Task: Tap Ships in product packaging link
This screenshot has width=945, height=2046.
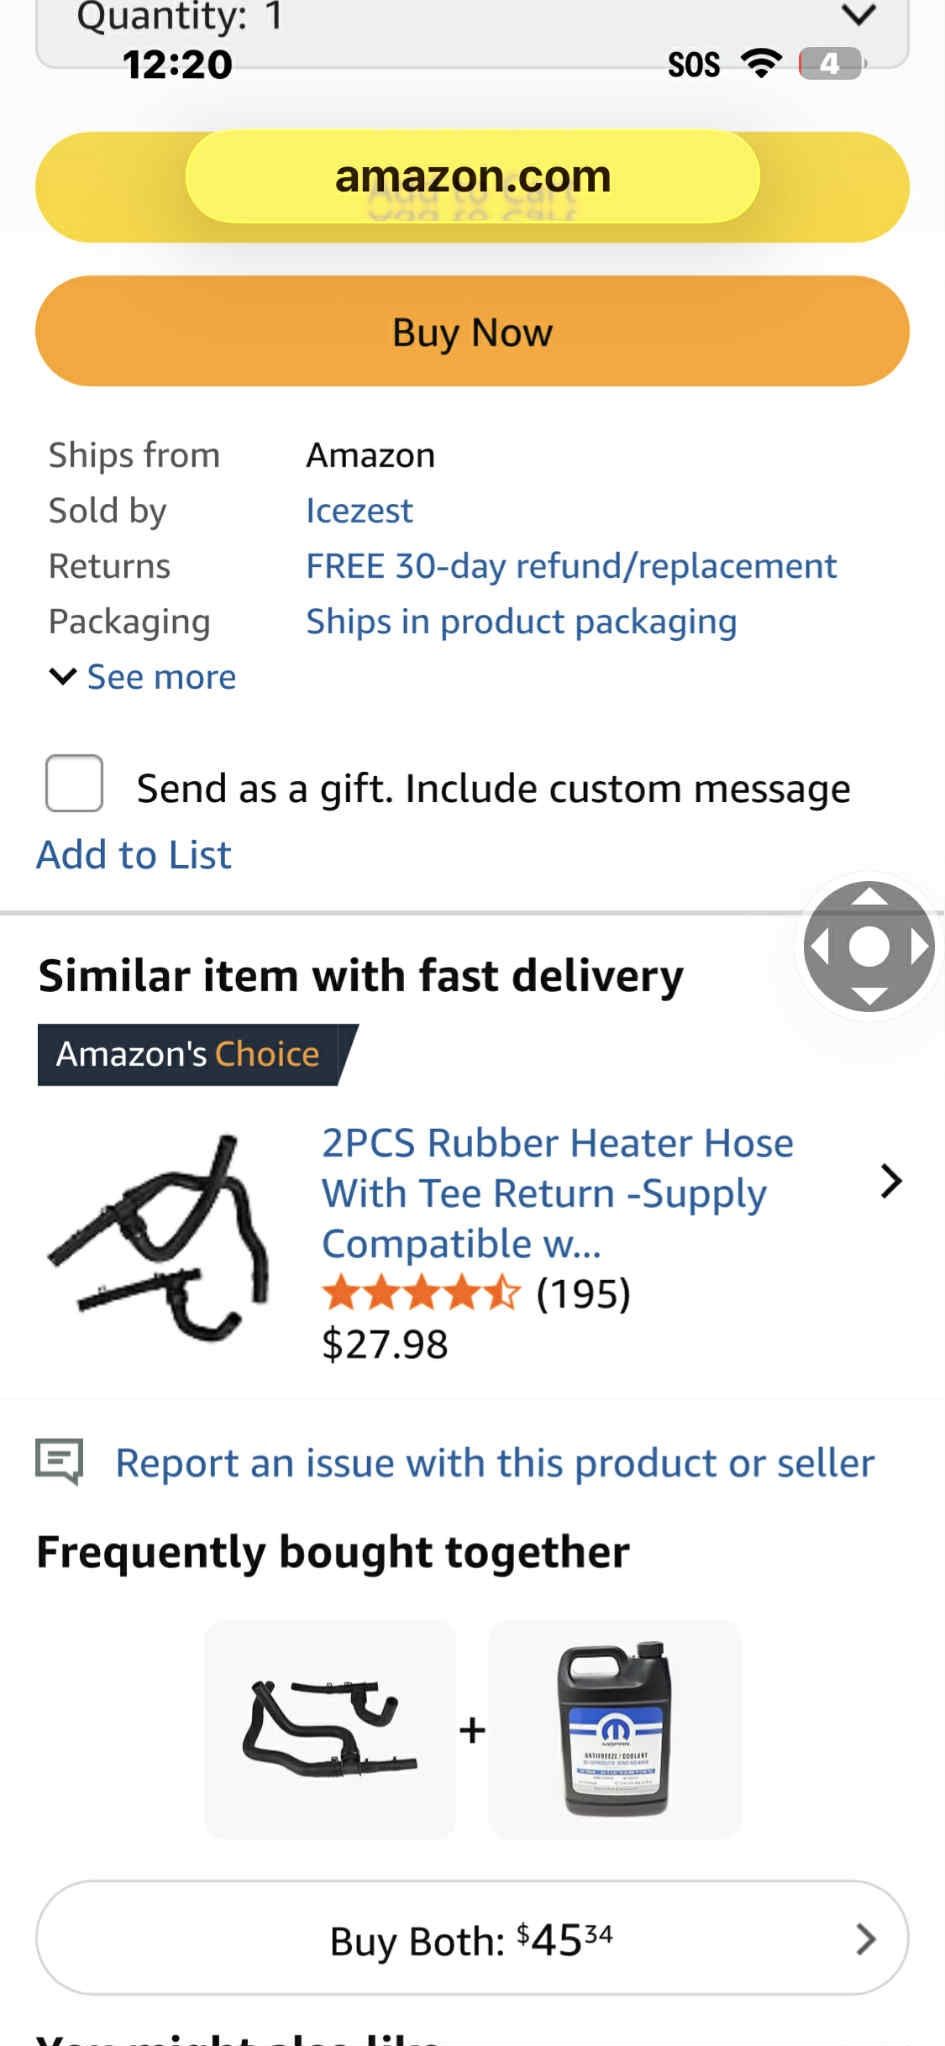Action: [x=521, y=622]
